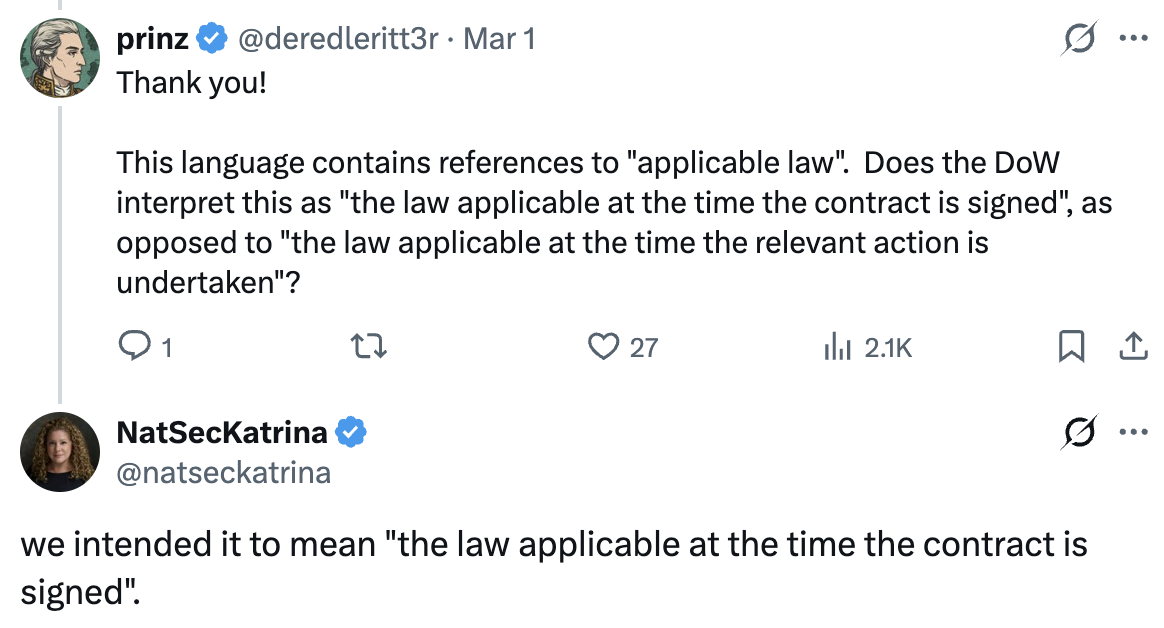Click Grok icon on prinz's tweet
The height and width of the screenshot is (628, 1164).
click(1082, 41)
